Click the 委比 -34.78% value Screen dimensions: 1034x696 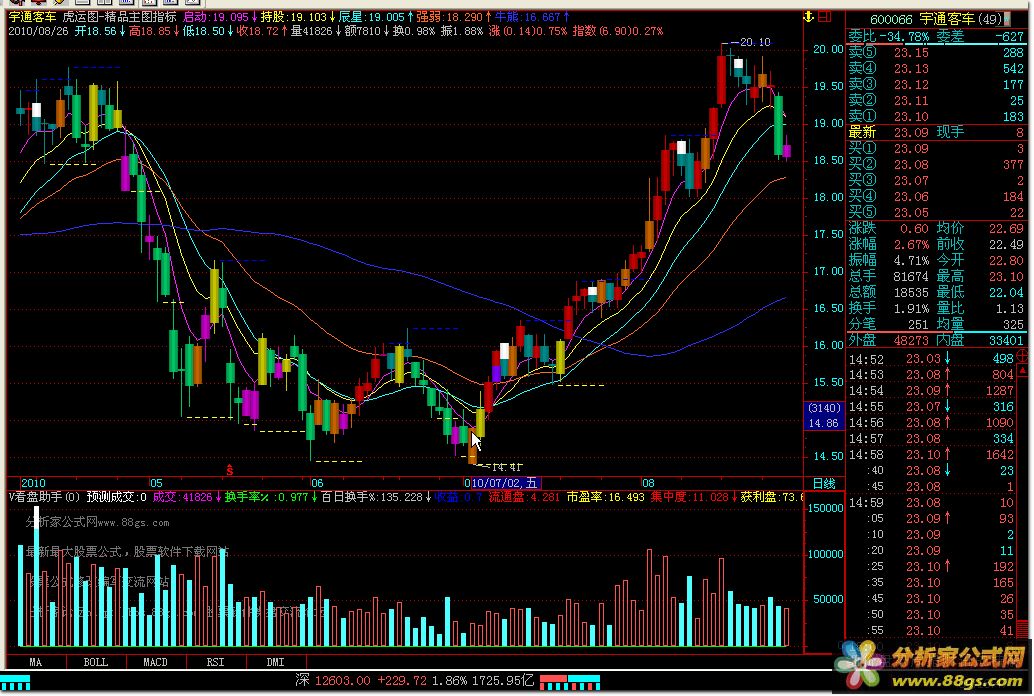(889, 36)
